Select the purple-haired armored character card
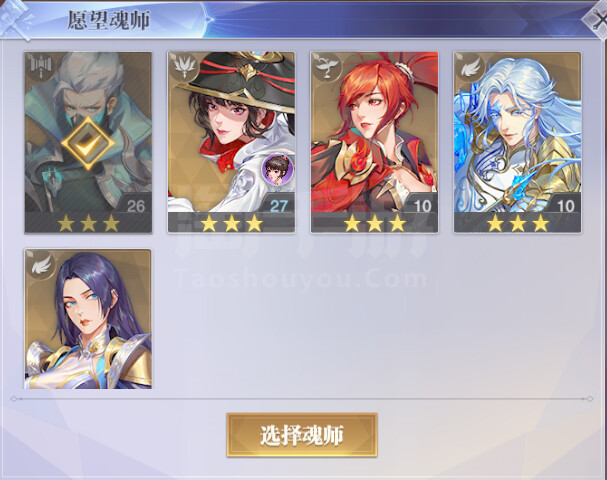 click(88, 319)
